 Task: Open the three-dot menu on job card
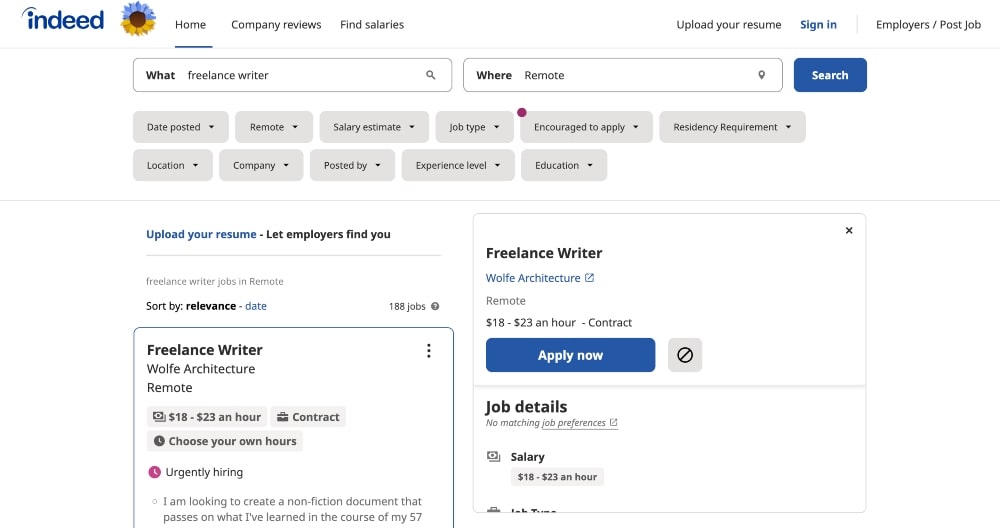pyautogui.click(x=429, y=350)
